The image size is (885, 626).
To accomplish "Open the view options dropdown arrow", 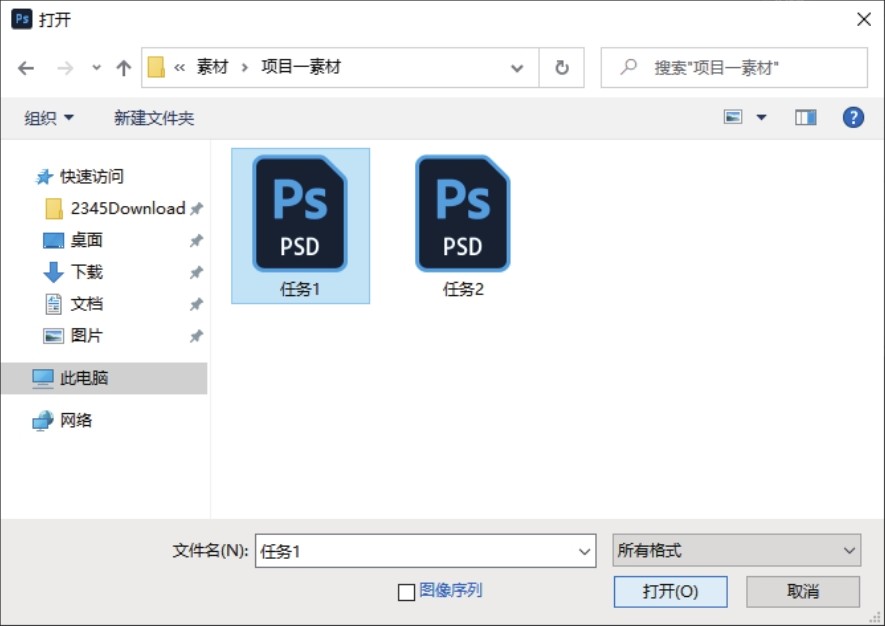I will tap(761, 117).
